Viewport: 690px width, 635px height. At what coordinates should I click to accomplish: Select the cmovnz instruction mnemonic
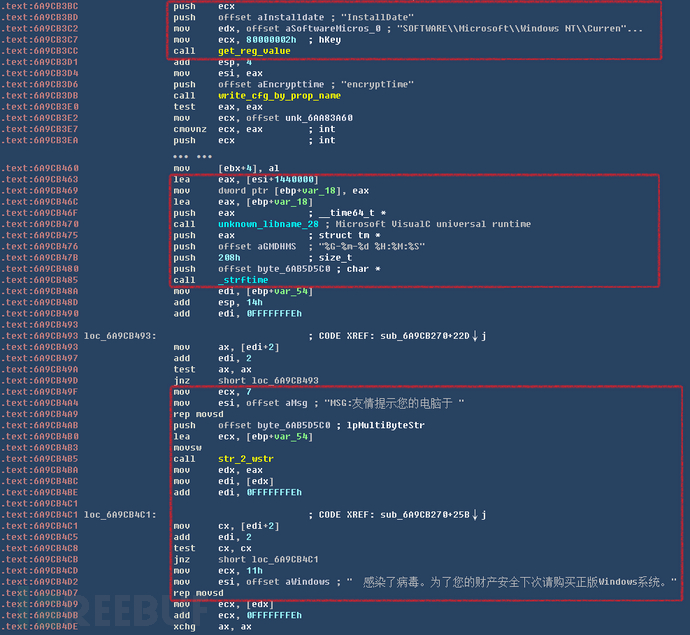(190, 129)
